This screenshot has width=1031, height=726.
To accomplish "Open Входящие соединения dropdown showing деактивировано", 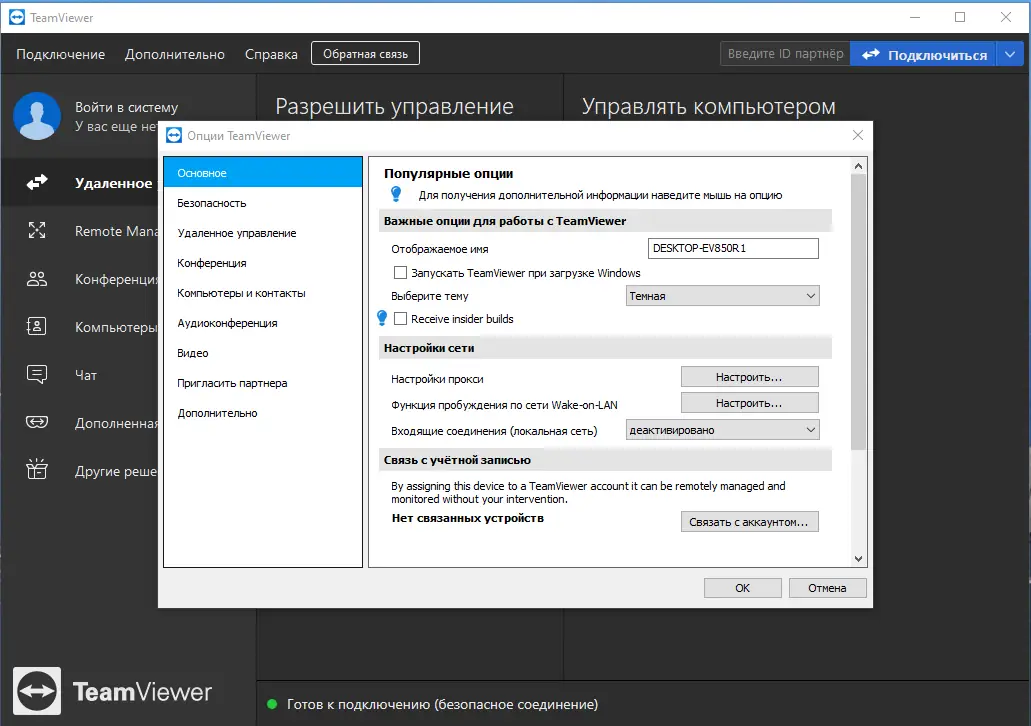I will click(723, 430).
